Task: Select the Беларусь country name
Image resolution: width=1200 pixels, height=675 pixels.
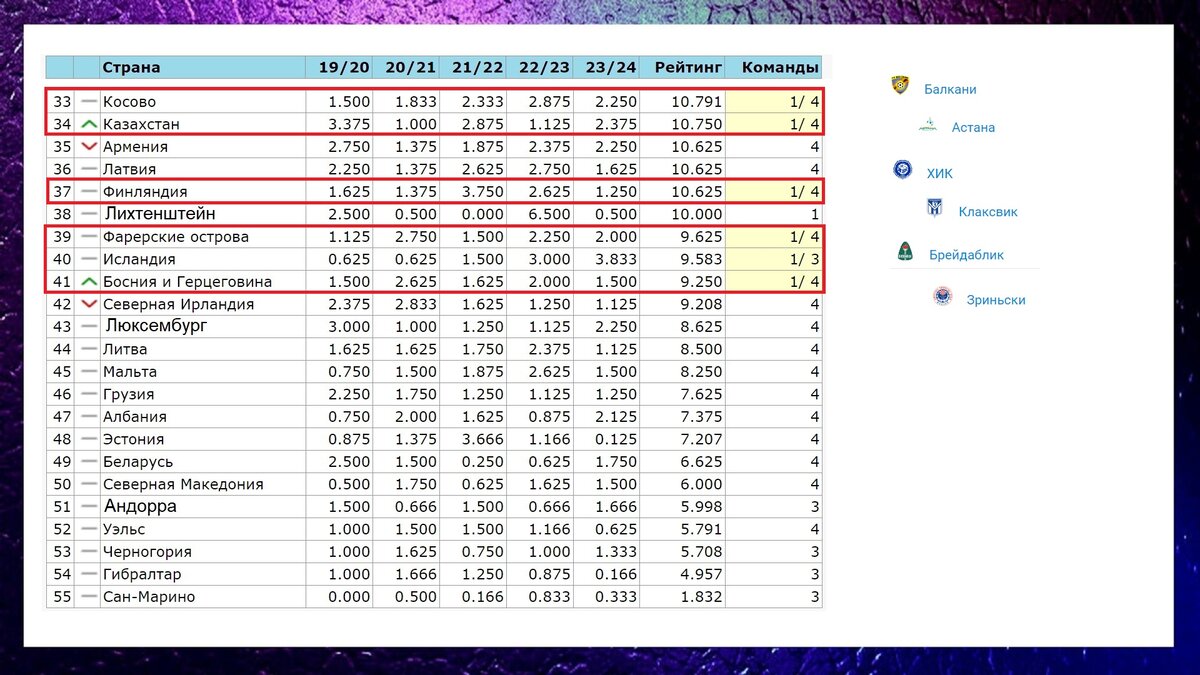Action: point(138,462)
